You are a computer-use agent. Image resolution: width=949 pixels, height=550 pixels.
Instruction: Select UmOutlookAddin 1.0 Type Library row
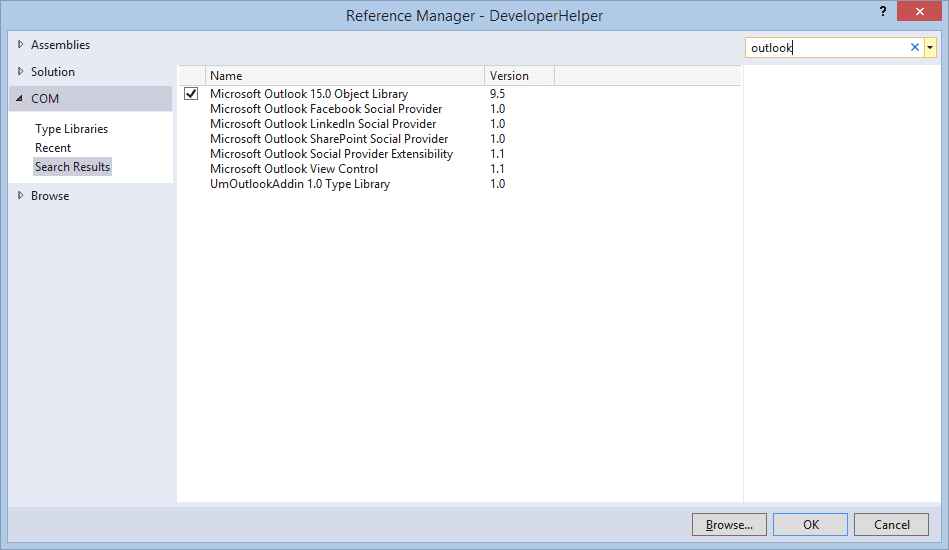point(460,184)
